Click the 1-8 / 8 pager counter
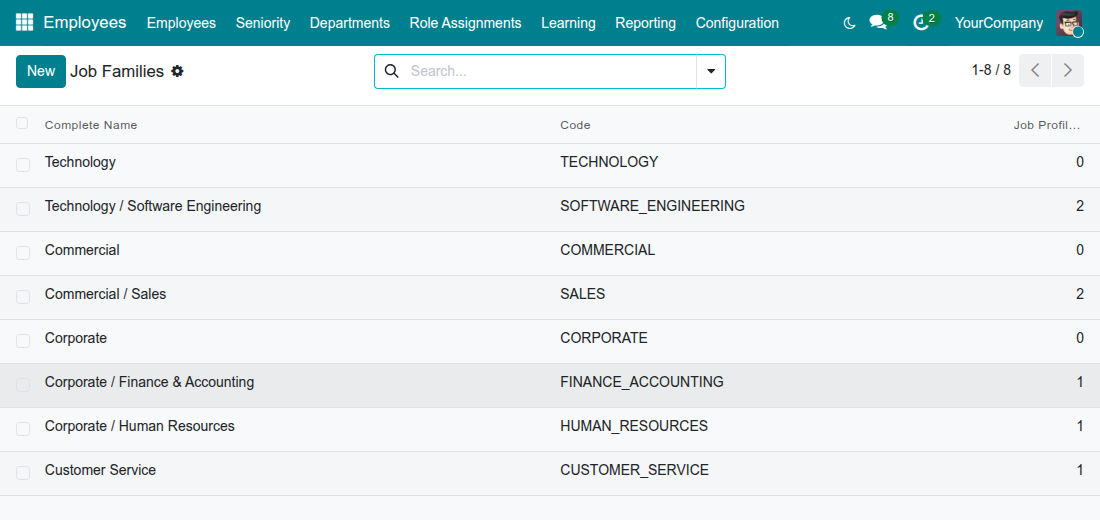This screenshot has width=1100, height=520. (991, 70)
